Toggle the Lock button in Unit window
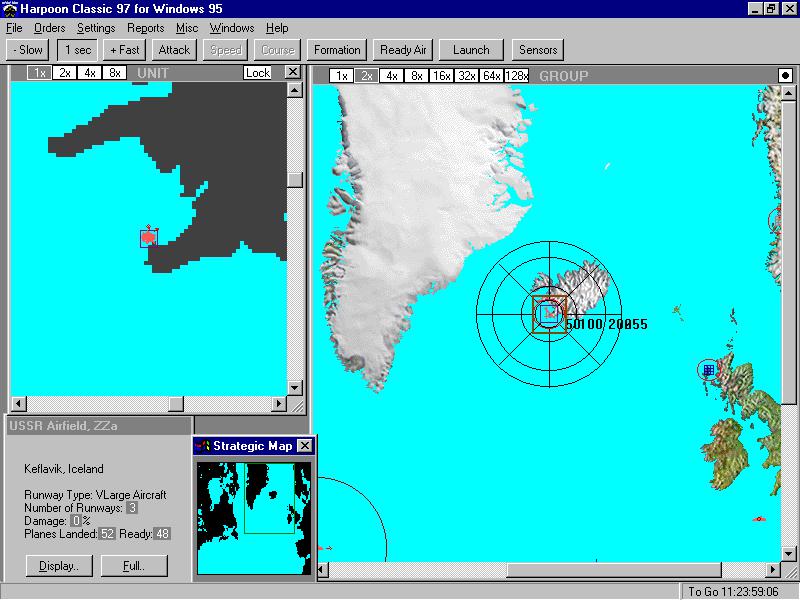The width and height of the screenshot is (800, 600). (x=257, y=73)
